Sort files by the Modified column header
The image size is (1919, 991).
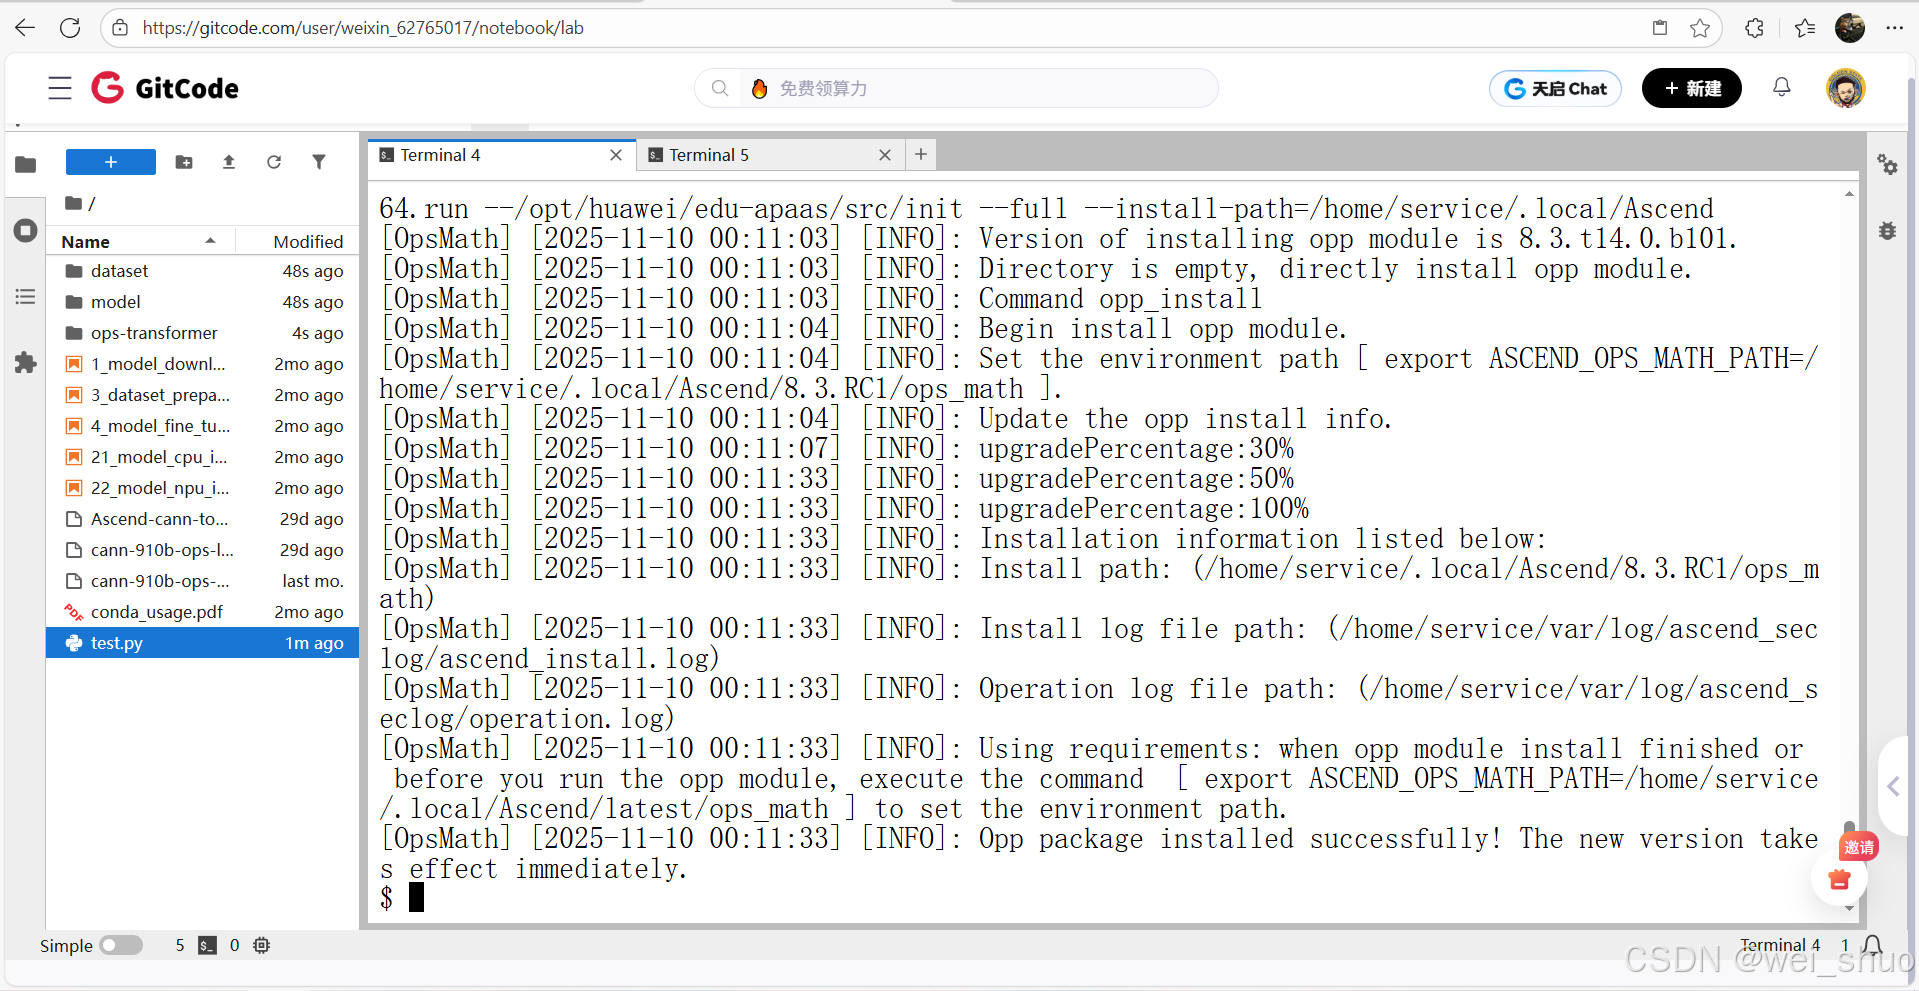tap(308, 241)
